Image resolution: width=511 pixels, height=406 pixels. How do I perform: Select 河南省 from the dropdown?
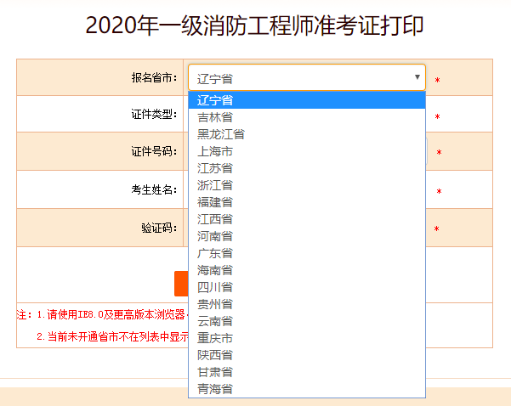(307, 236)
